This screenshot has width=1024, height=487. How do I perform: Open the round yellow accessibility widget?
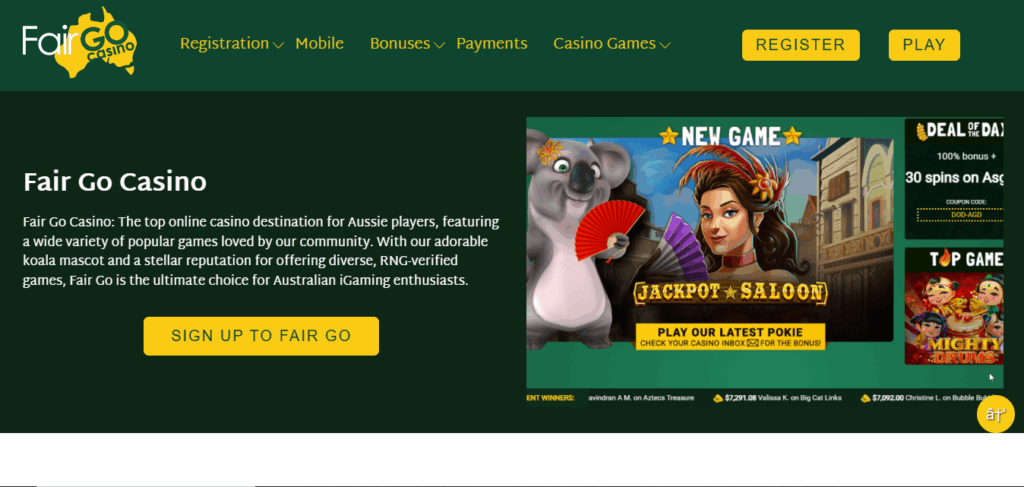(995, 413)
